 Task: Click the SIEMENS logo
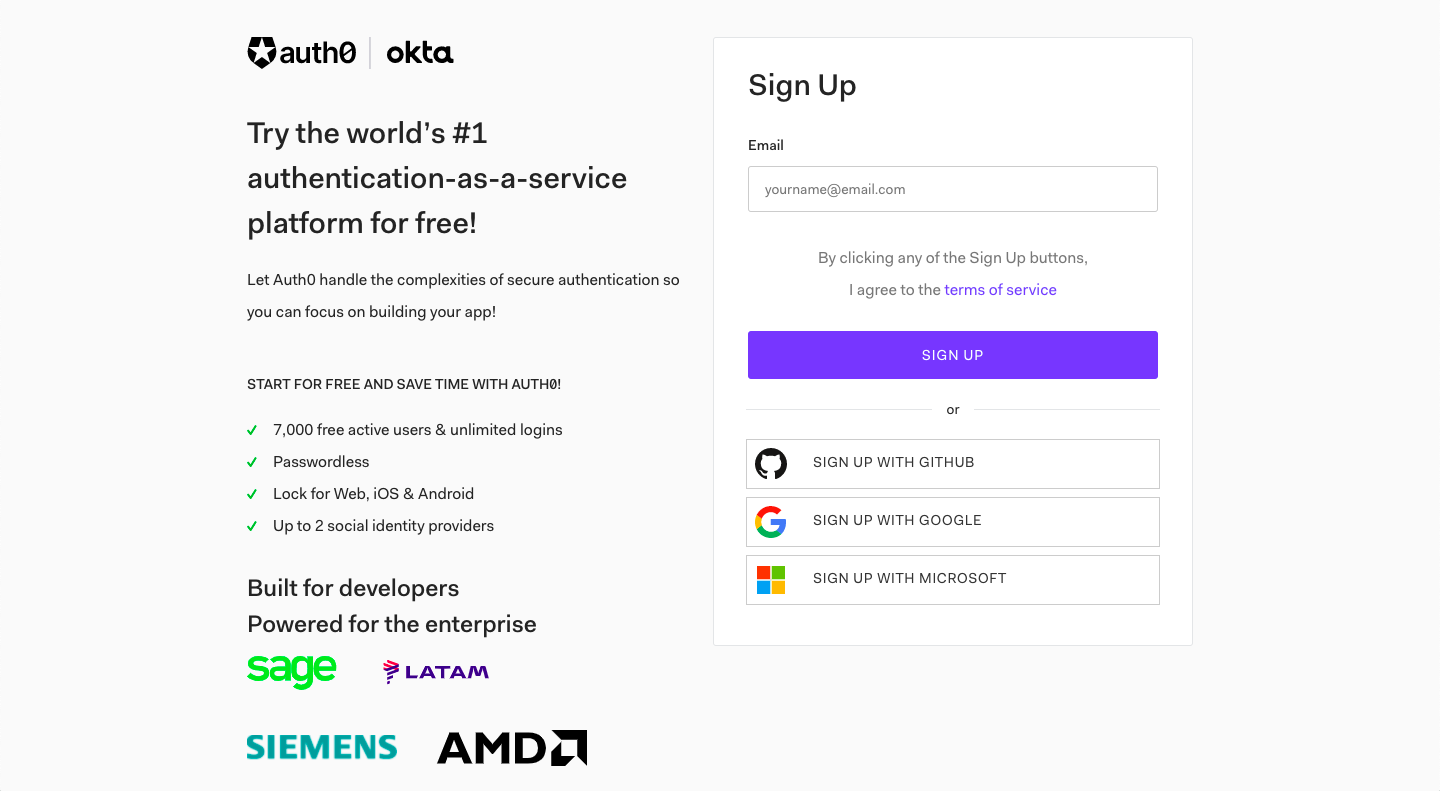(321, 747)
